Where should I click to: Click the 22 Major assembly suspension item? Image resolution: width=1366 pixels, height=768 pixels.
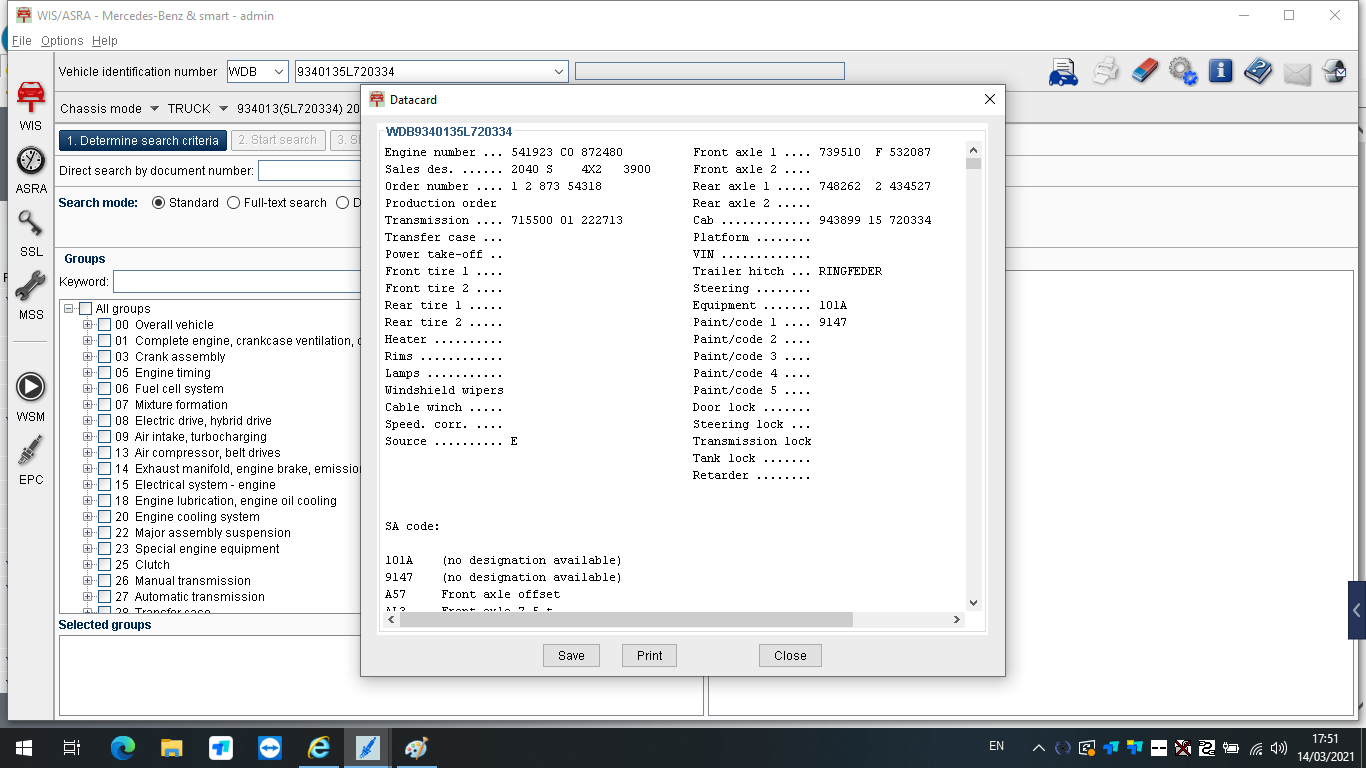coord(202,533)
